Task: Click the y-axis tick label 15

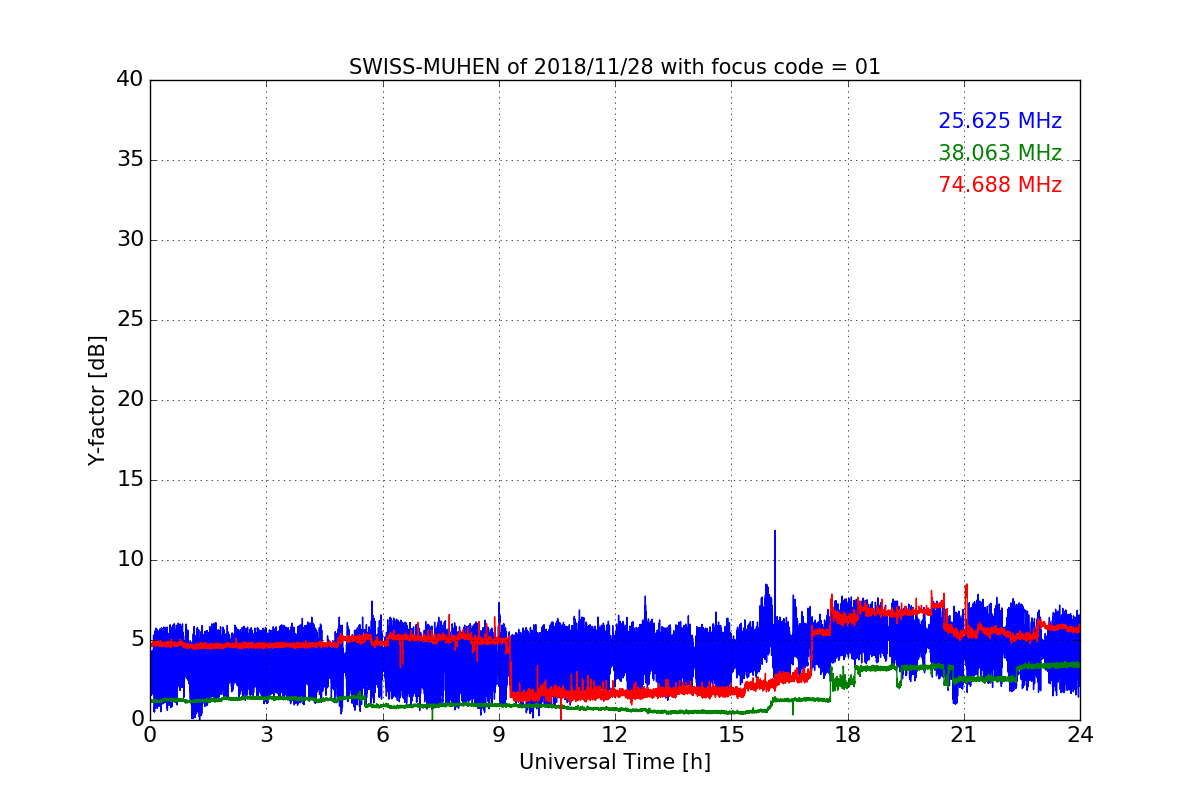Action: point(130,480)
